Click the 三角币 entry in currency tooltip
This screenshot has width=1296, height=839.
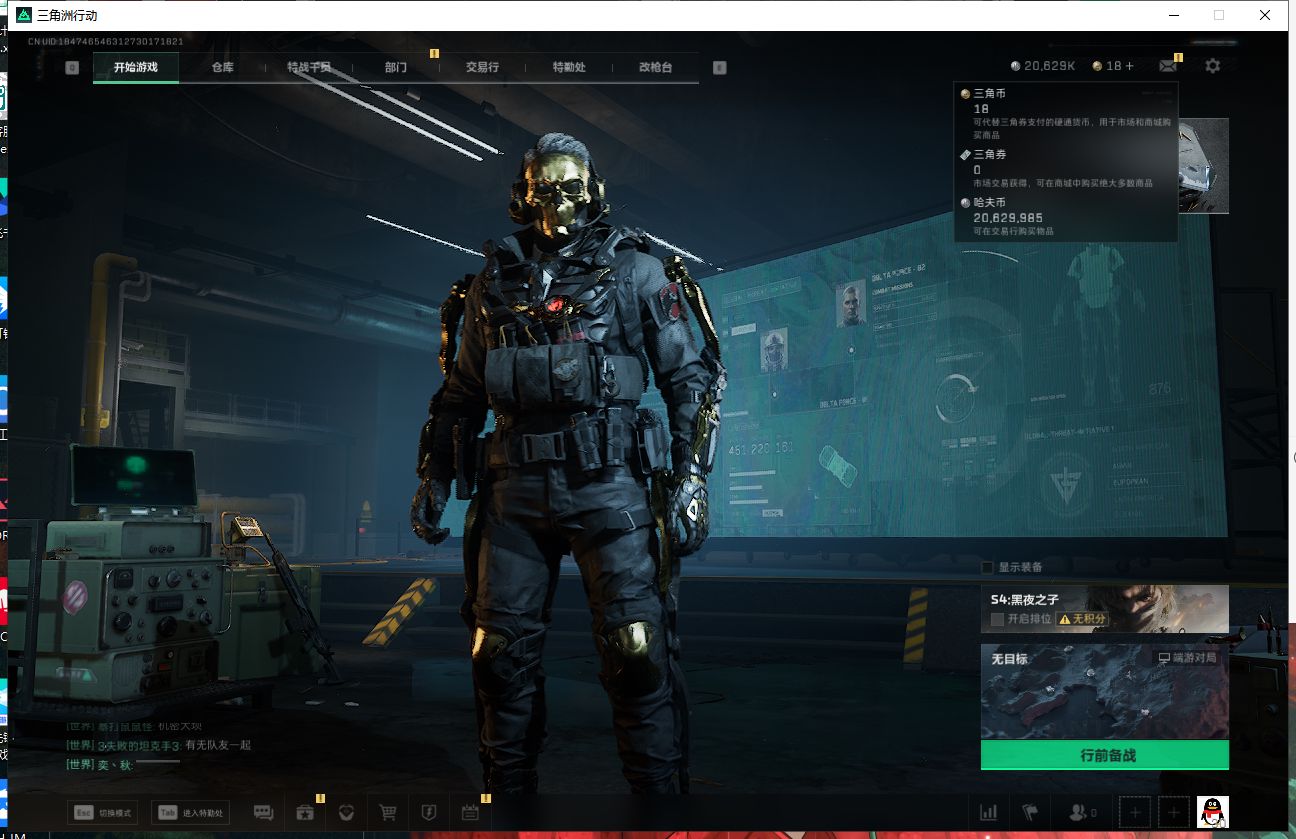(x=1066, y=114)
